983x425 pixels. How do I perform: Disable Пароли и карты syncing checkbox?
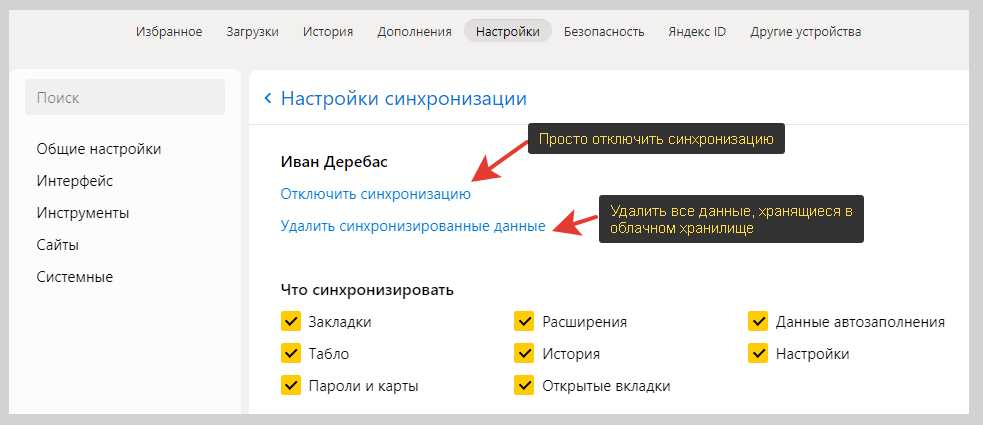[x=291, y=385]
